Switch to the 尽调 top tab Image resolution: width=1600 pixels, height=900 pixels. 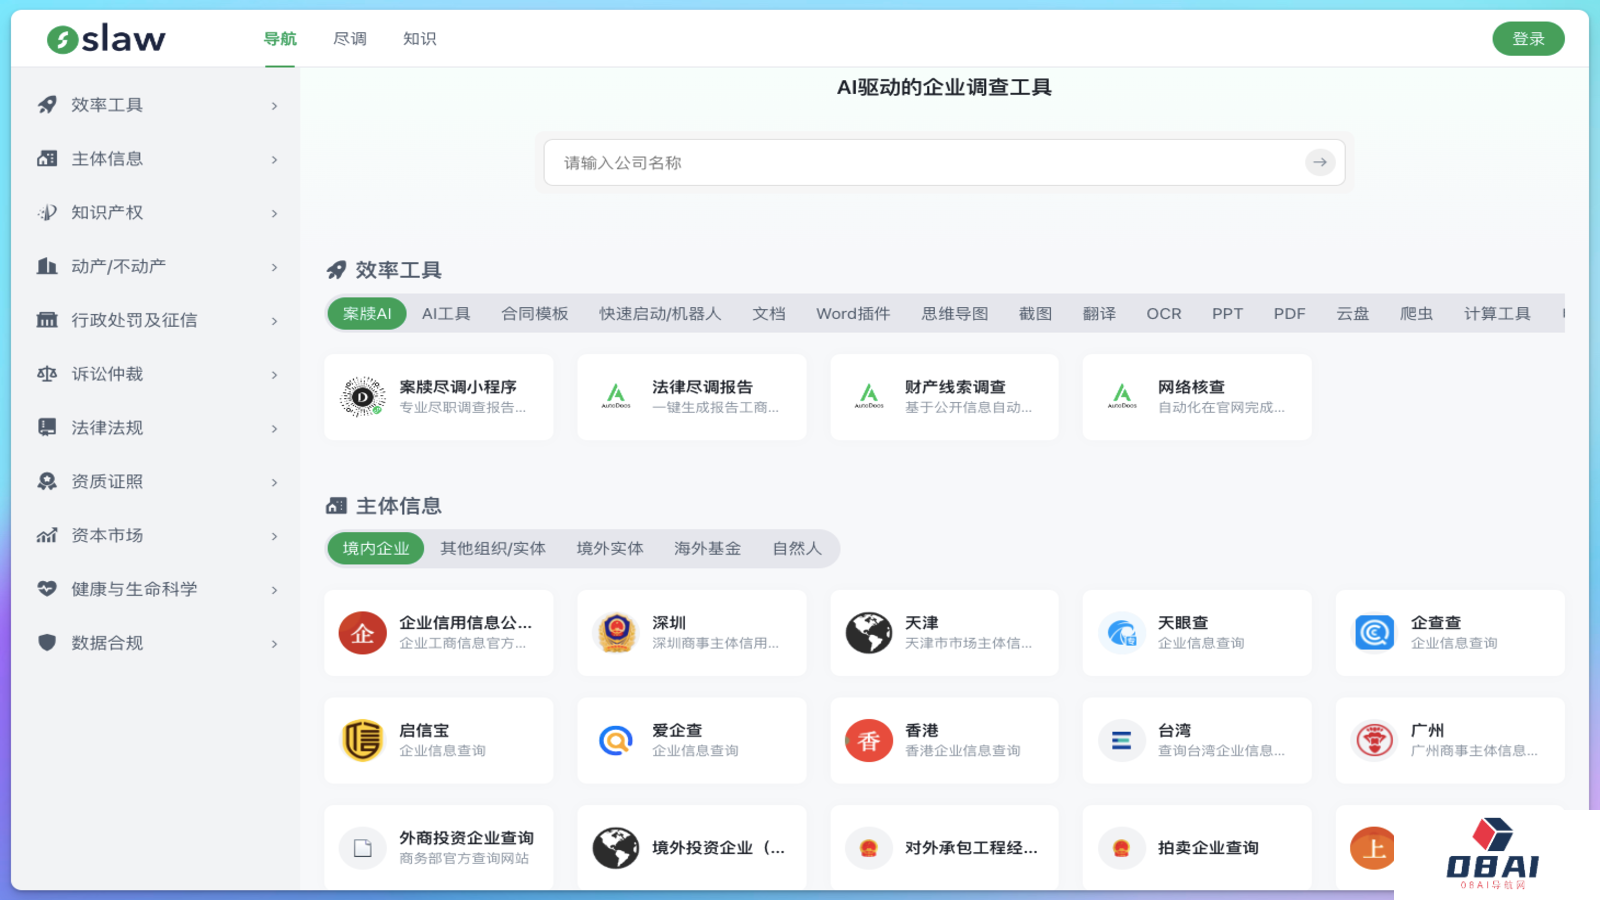click(x=349, y=39)
